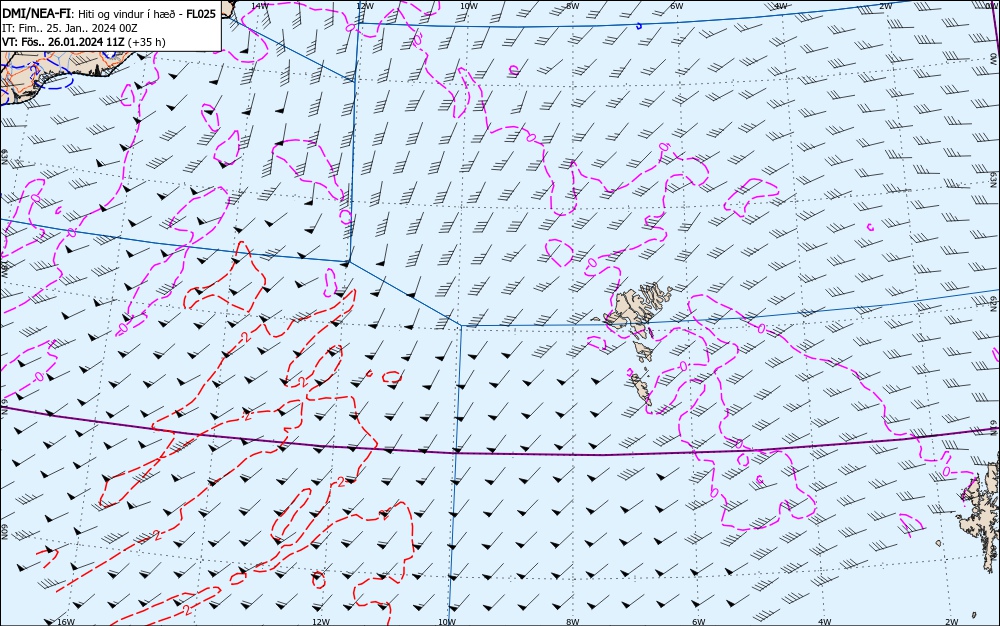This screenshot has height=626, width=1000.
Task: Click the 12W longitude label on bottom edge
Action: pos(321,622)
